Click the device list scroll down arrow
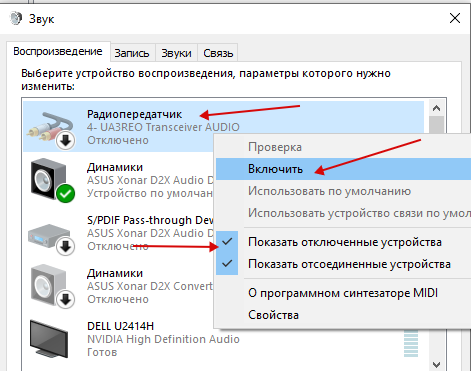 point(436,364)
